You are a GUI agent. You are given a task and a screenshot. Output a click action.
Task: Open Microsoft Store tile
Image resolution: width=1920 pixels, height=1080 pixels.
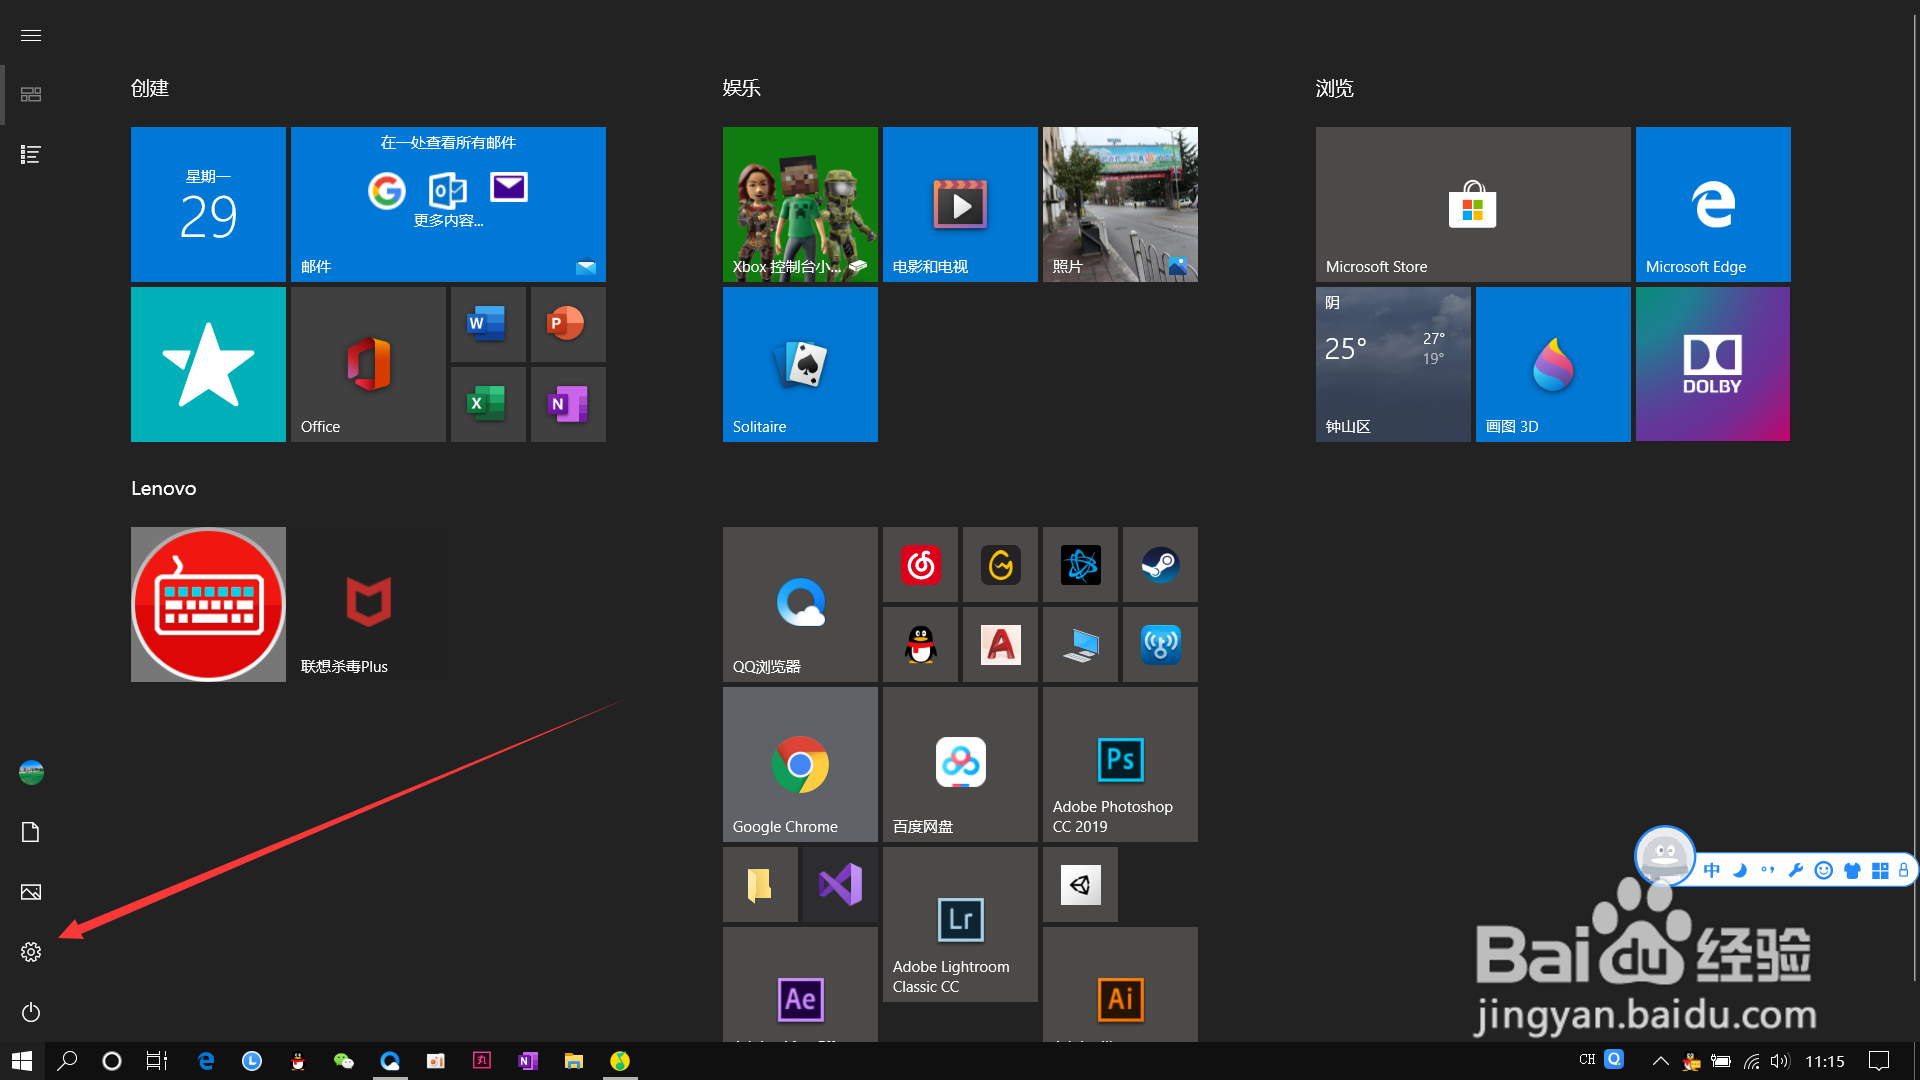tap(1472, 205)
